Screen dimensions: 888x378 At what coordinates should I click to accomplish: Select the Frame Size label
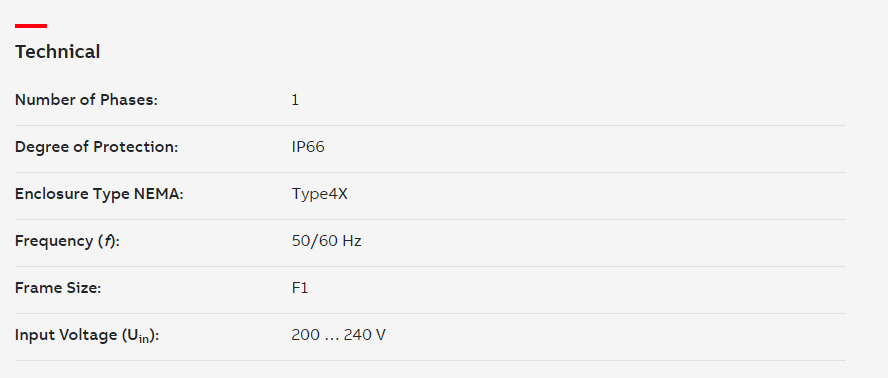tap(58, 288)
